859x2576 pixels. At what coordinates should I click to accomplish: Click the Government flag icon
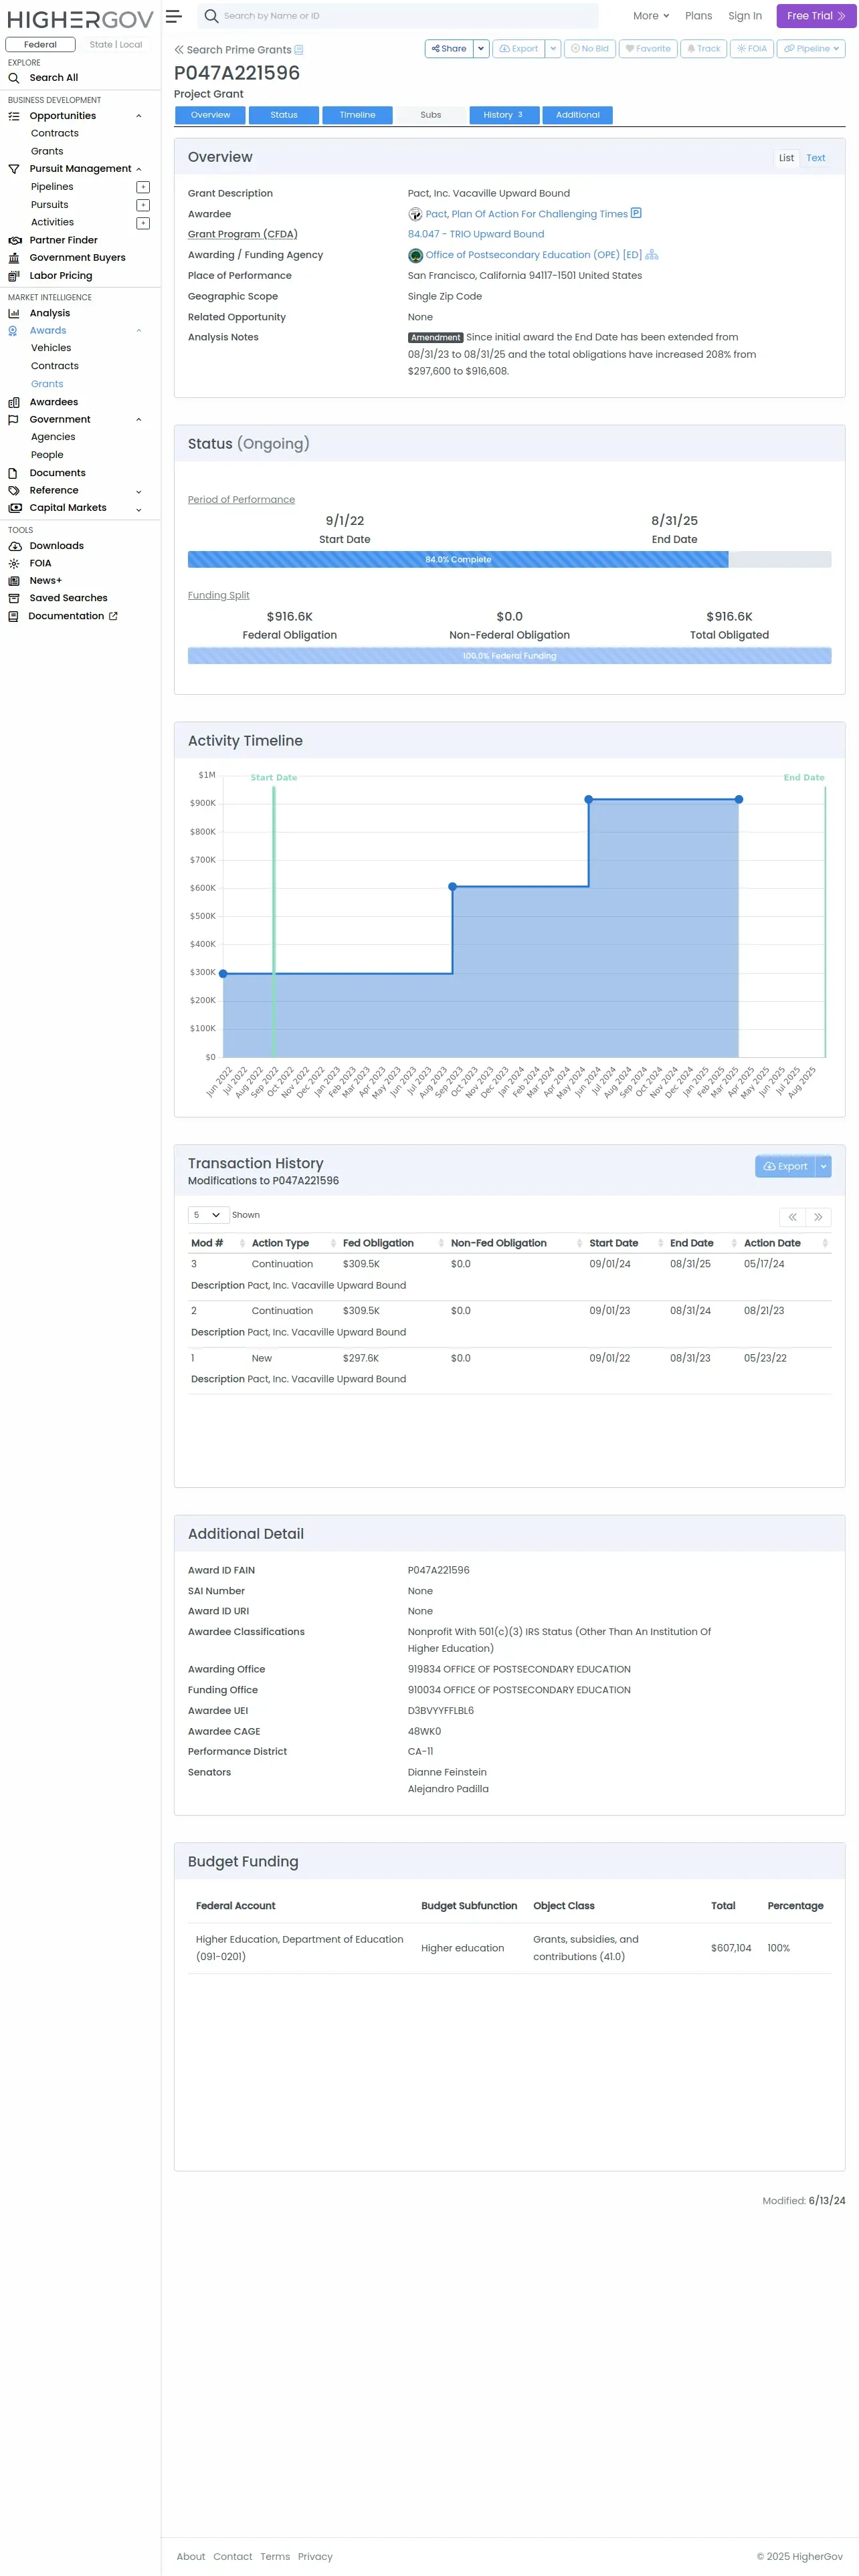pyautogui.click(x=14, y=420)
